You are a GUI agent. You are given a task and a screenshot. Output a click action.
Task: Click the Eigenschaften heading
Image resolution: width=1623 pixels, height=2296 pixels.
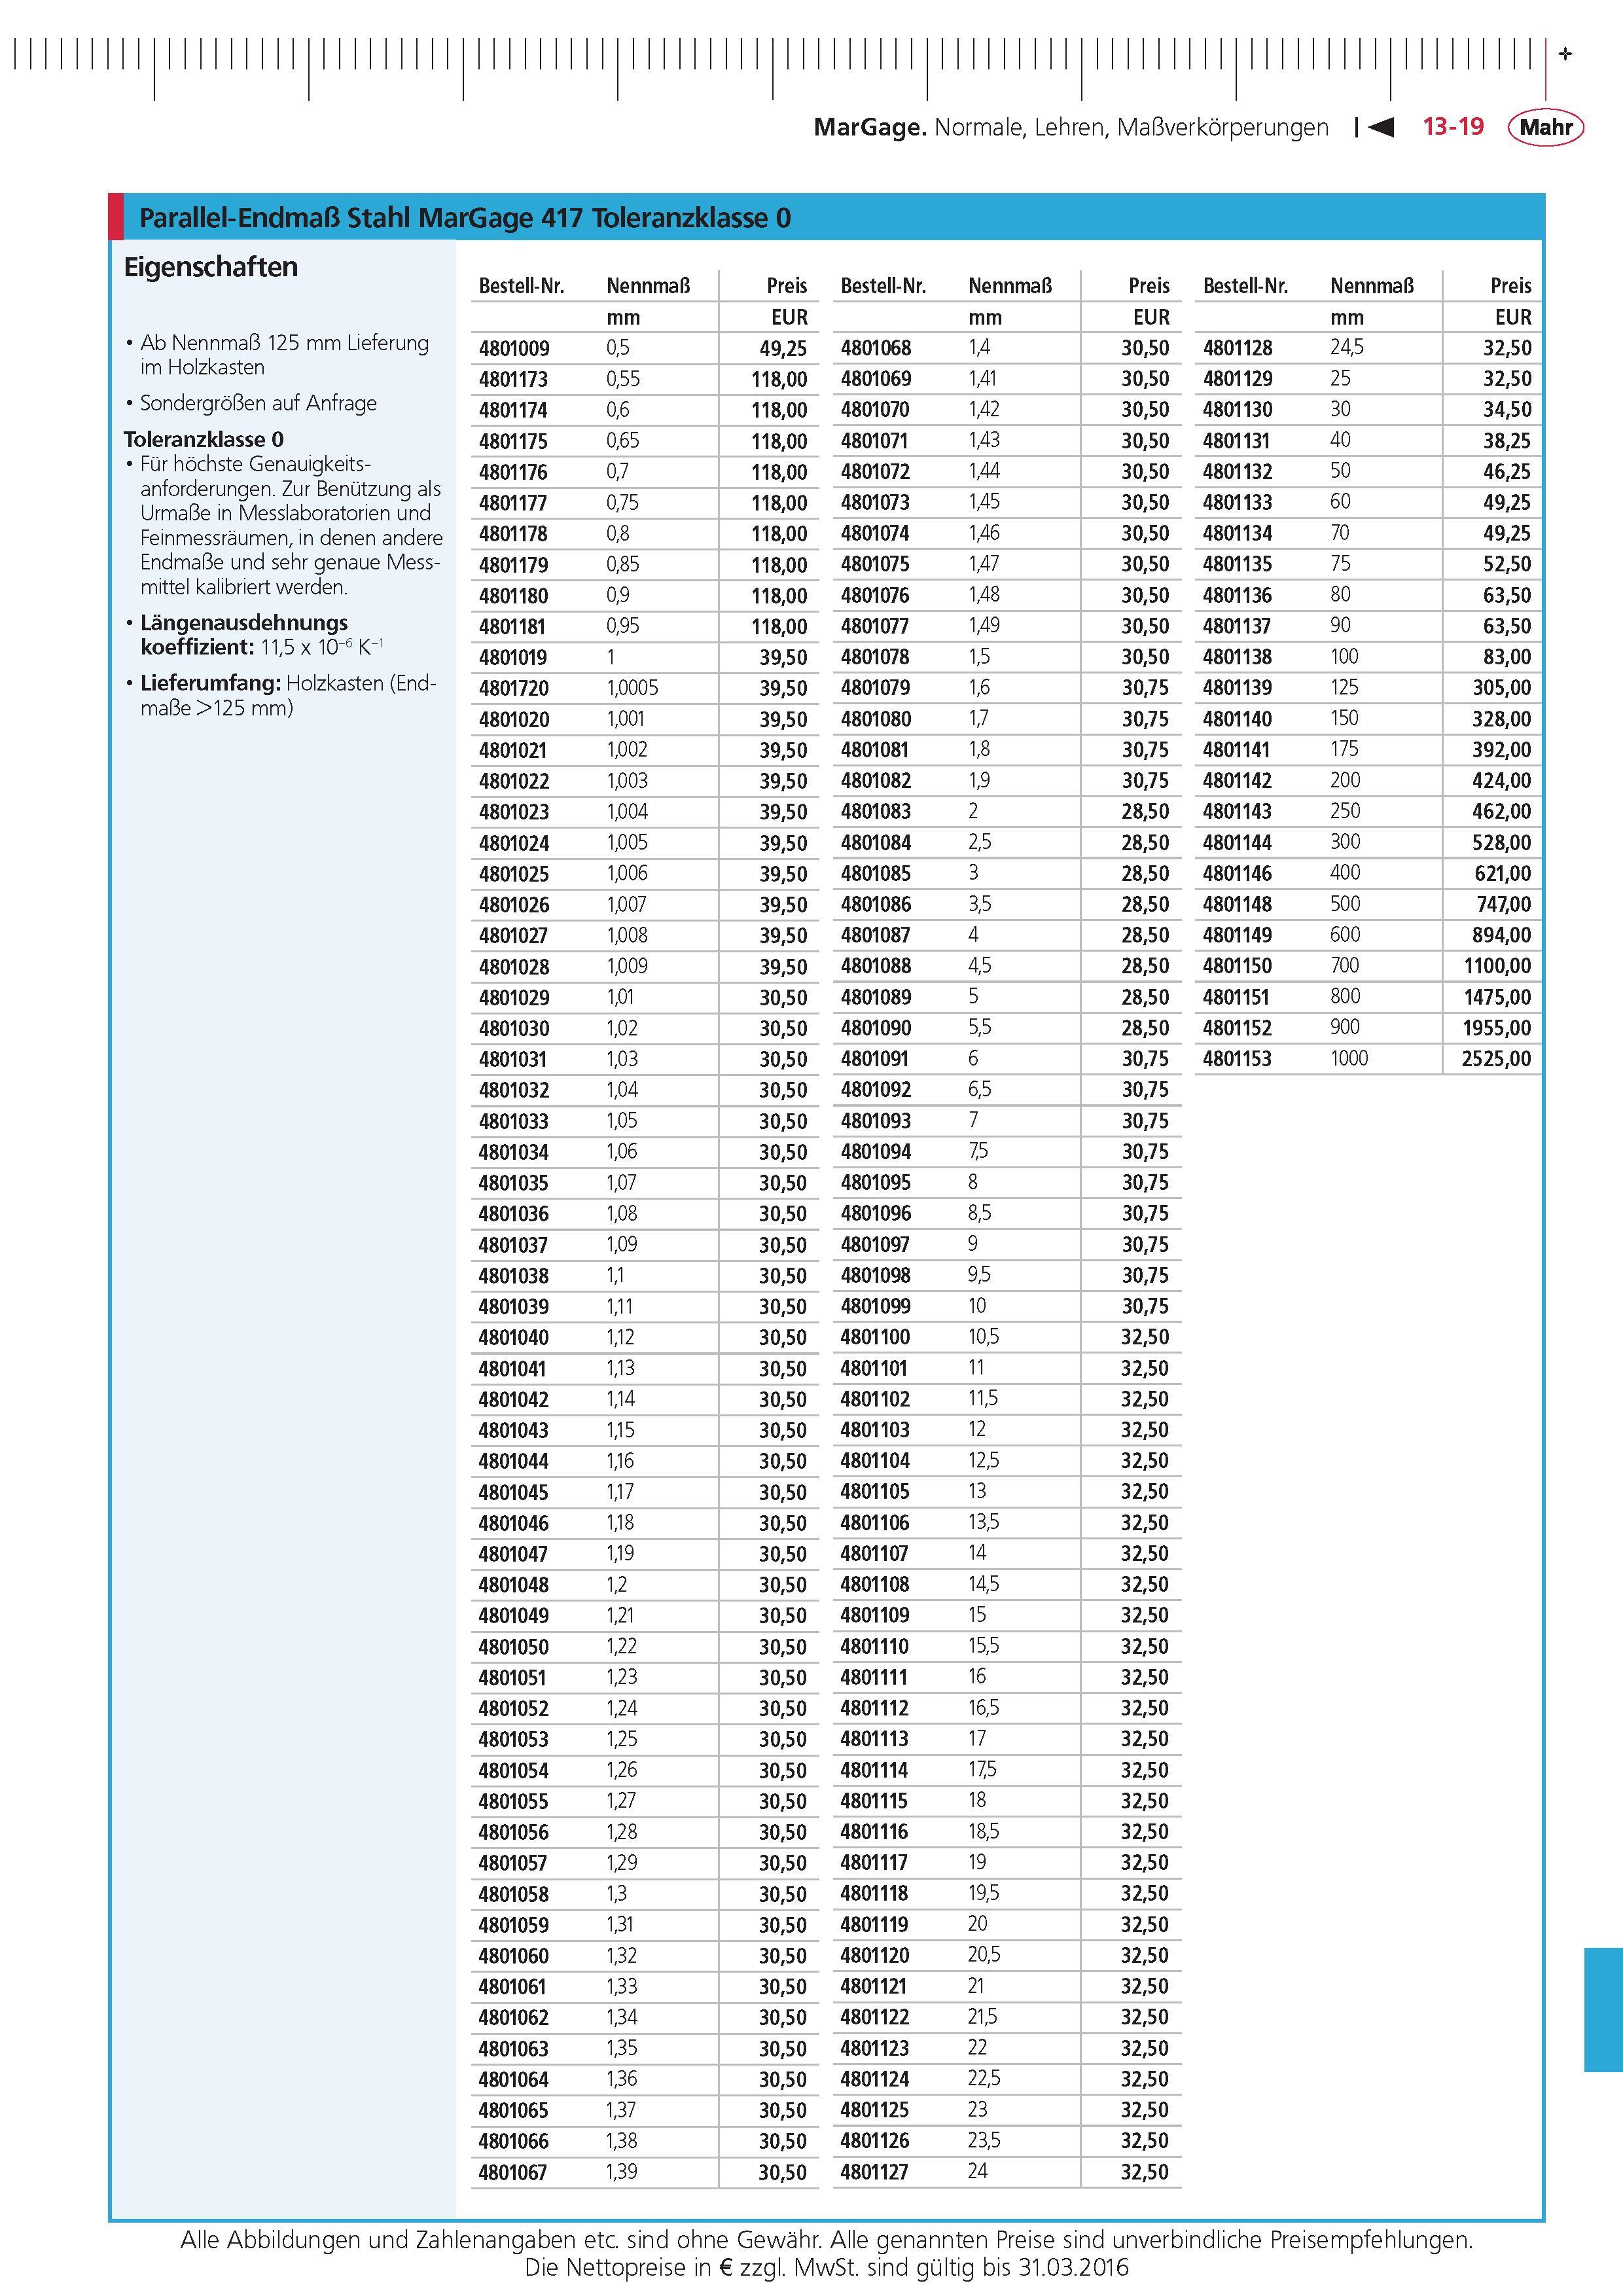(211, 267)
